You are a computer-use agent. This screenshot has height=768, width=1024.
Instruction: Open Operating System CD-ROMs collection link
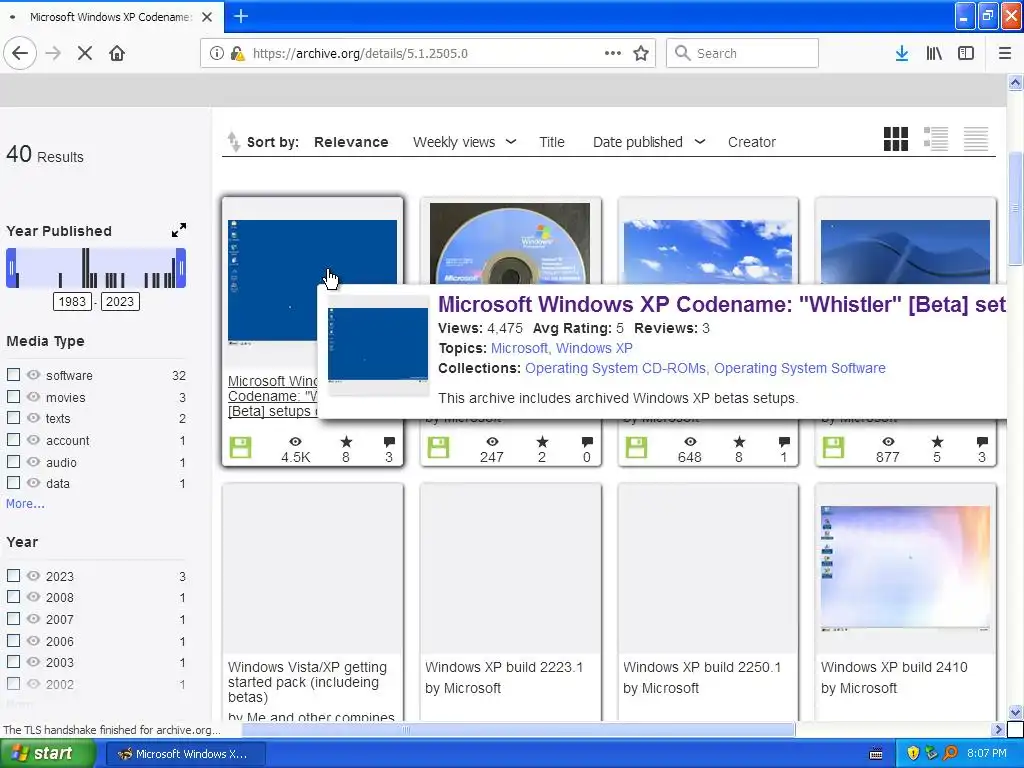click(x=615, y=368)
